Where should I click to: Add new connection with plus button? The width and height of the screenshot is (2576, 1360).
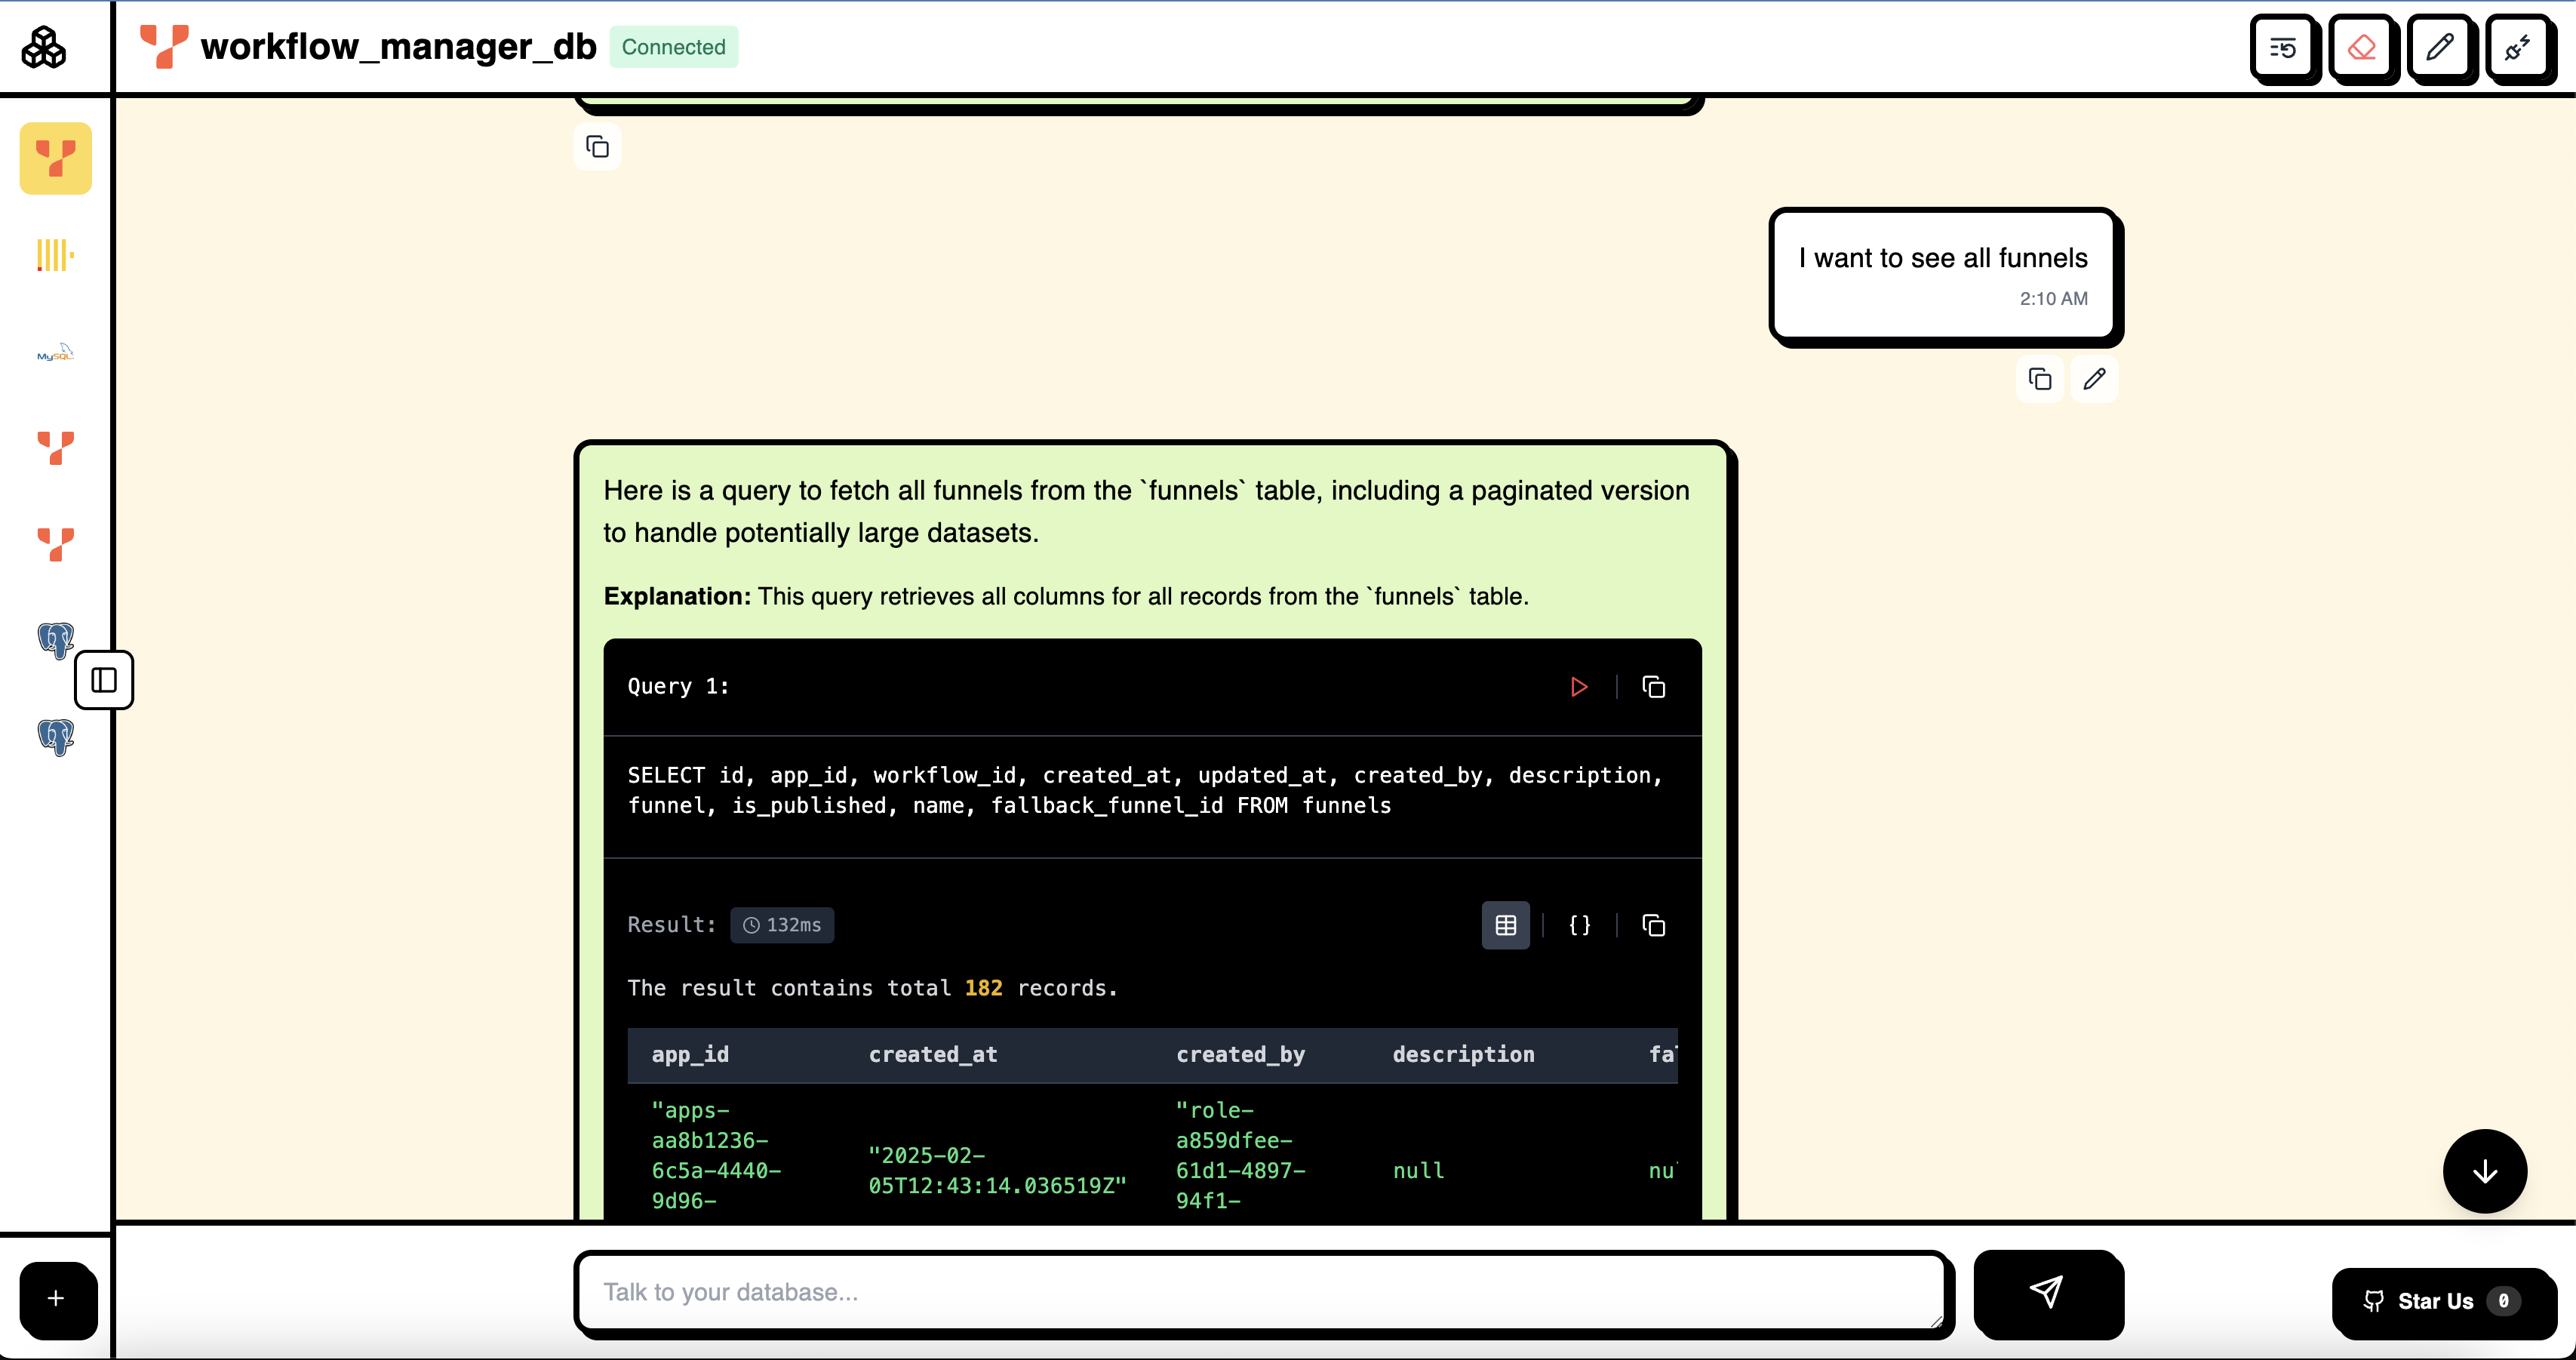click(57, 1299)
